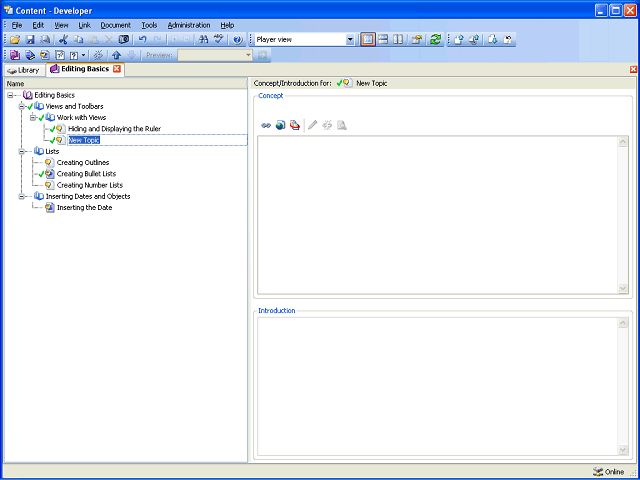640x480 pixels.
Task: Move item up with blue arrow
Action: pos(117,55)
